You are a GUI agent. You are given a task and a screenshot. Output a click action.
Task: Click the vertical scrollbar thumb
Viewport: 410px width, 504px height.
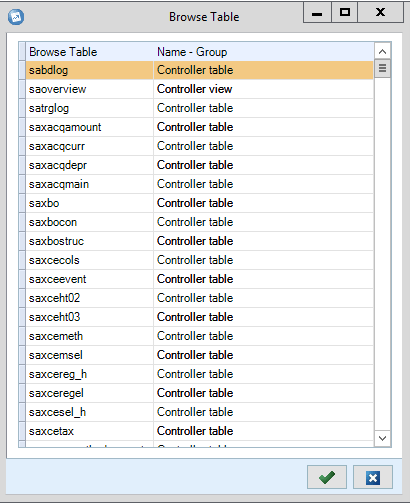[x=382, y=68]
